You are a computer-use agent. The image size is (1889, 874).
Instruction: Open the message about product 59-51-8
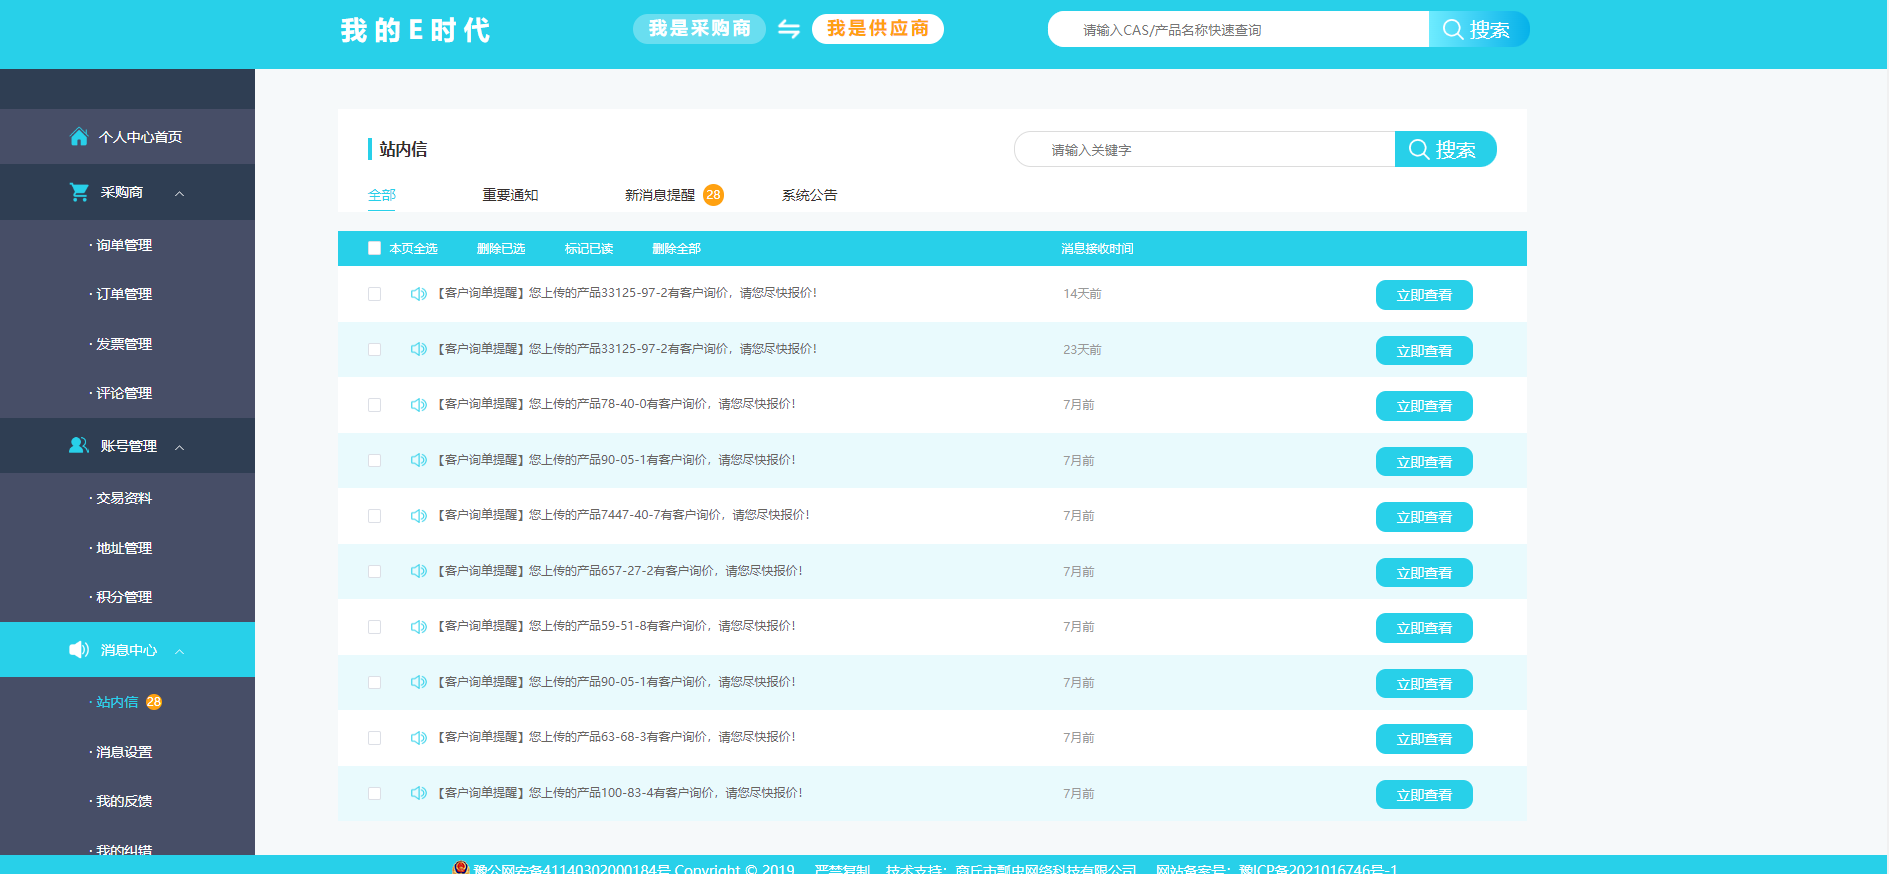617,626
